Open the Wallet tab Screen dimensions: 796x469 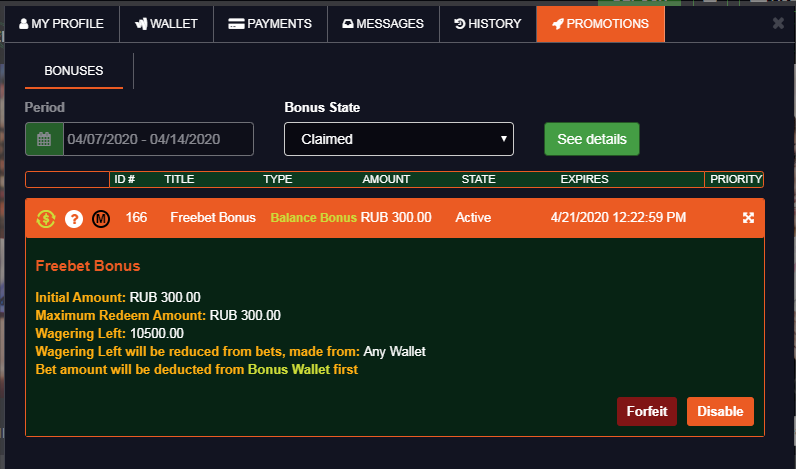(167, 23)
